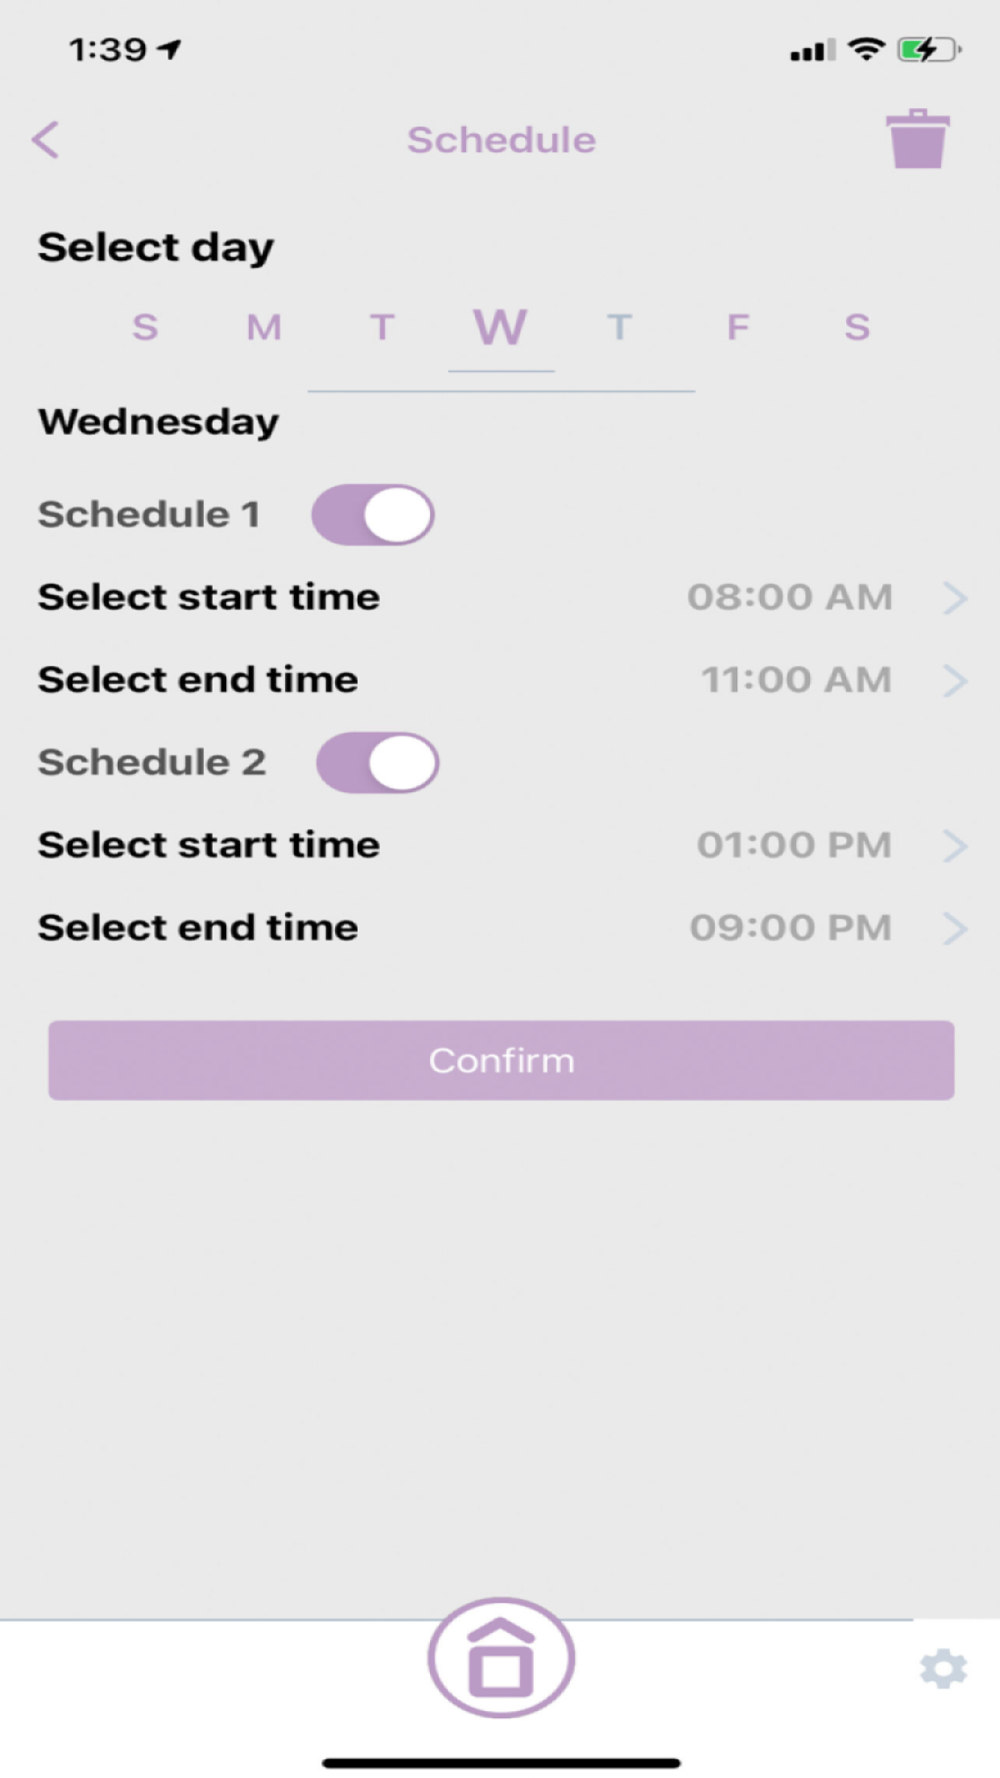The height and width of the screenshot is (1778, 1000).
Task: Delete schedule with trash icon
Action: pos(917,139)
